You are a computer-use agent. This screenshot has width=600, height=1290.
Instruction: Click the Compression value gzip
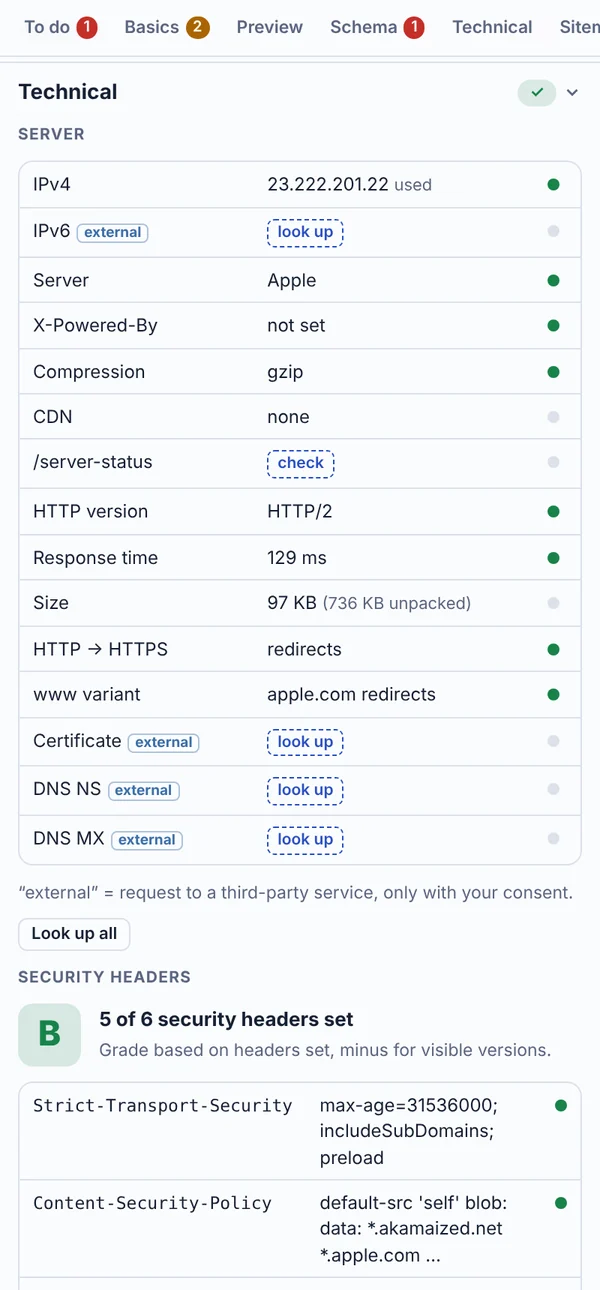(x=285, y=372)
